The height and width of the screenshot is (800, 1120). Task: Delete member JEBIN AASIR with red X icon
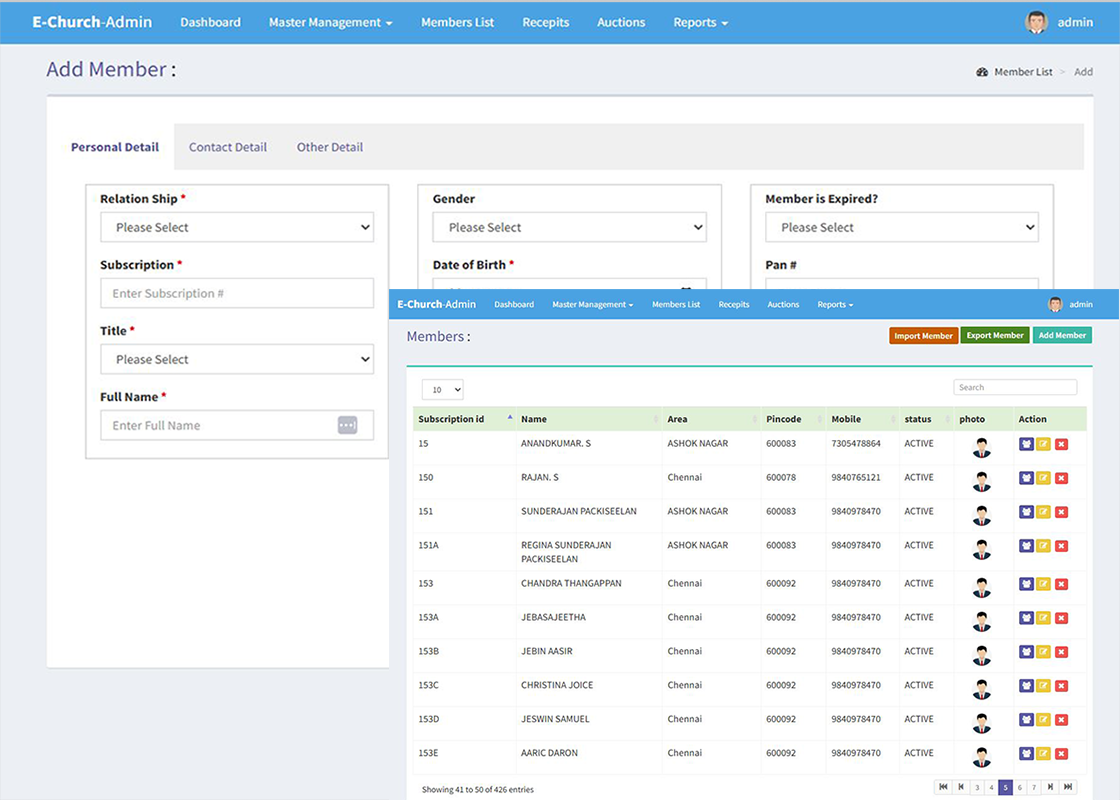[x=1061, y=652]
